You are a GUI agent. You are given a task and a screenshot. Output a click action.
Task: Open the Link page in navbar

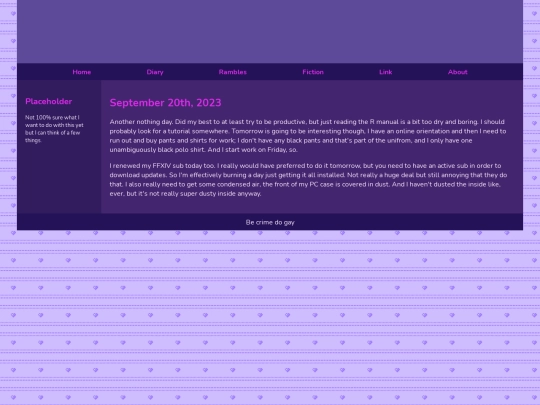pyautogui.click(x=386, y=72)
